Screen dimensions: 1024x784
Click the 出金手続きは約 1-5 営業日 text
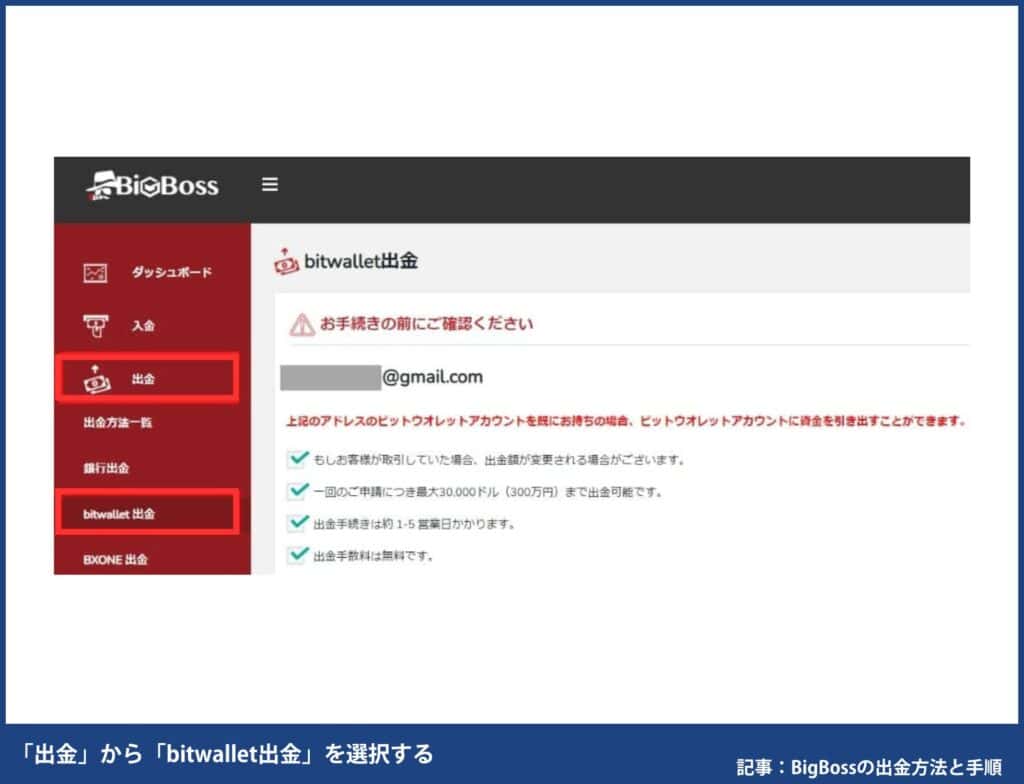(x=414, y=525)
